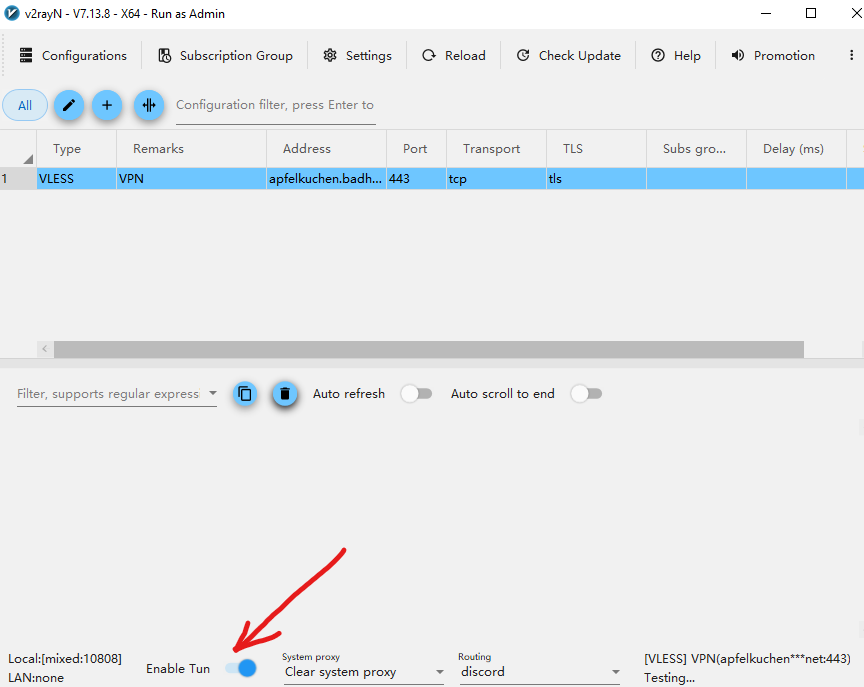The image size is (864, 687).
Task: Reload the configuration from toolbar
Action: (453, 56)
